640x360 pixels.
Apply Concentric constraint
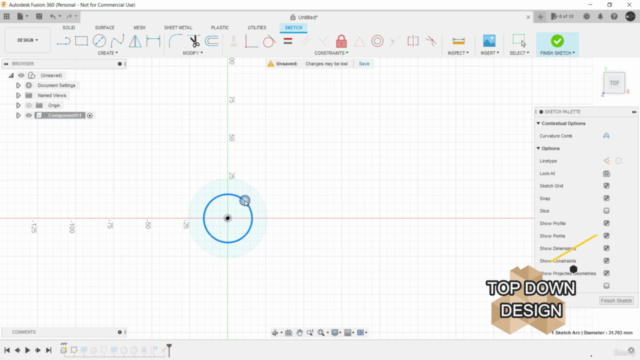[377, 41]
